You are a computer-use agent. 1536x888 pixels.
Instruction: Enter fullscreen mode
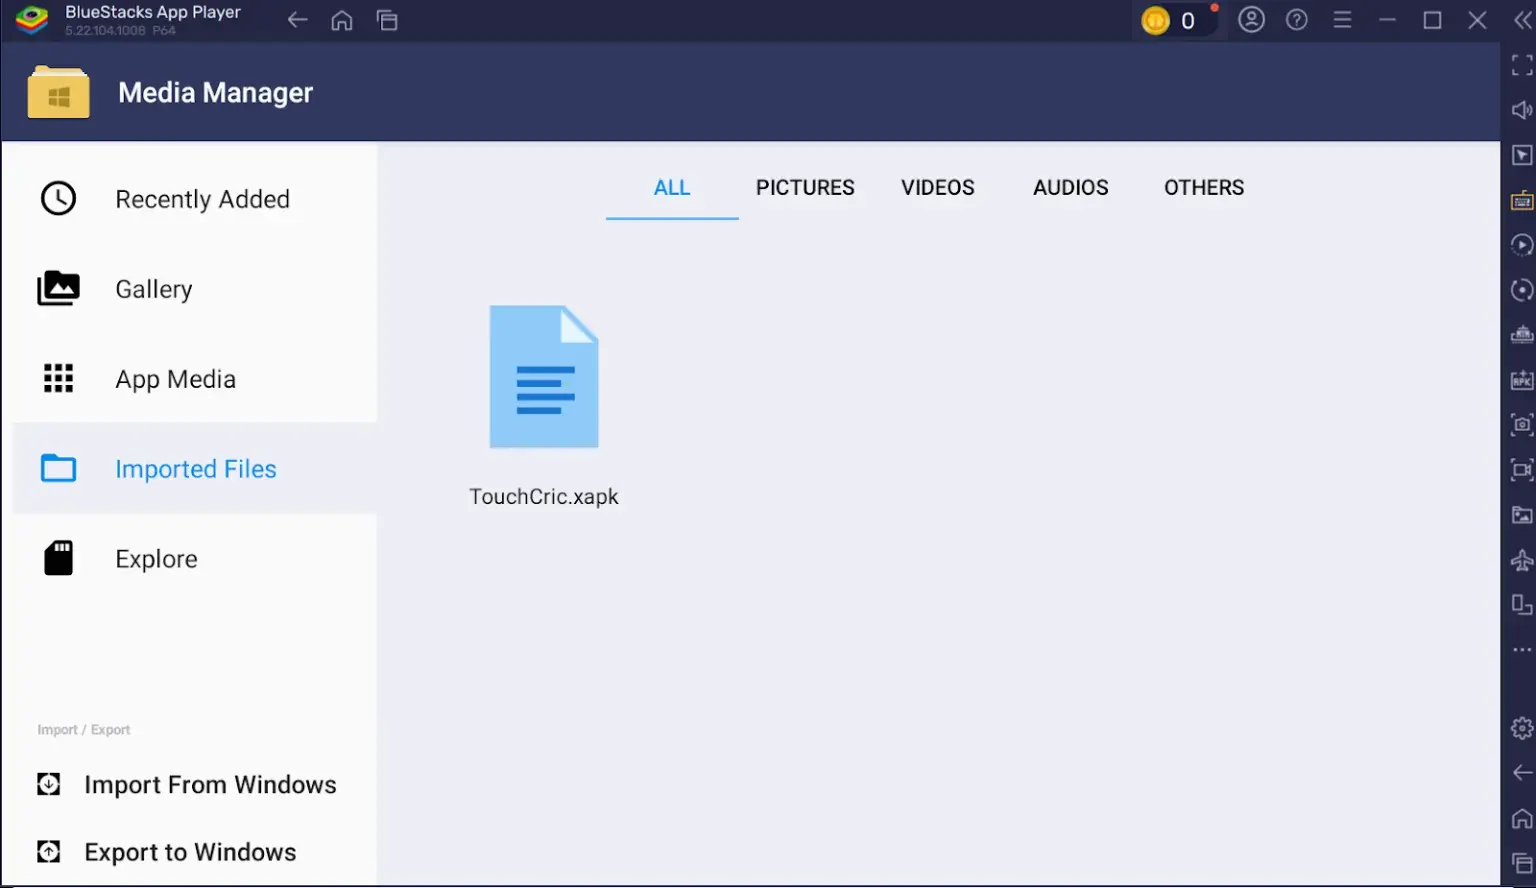[x=1521, y=66]
